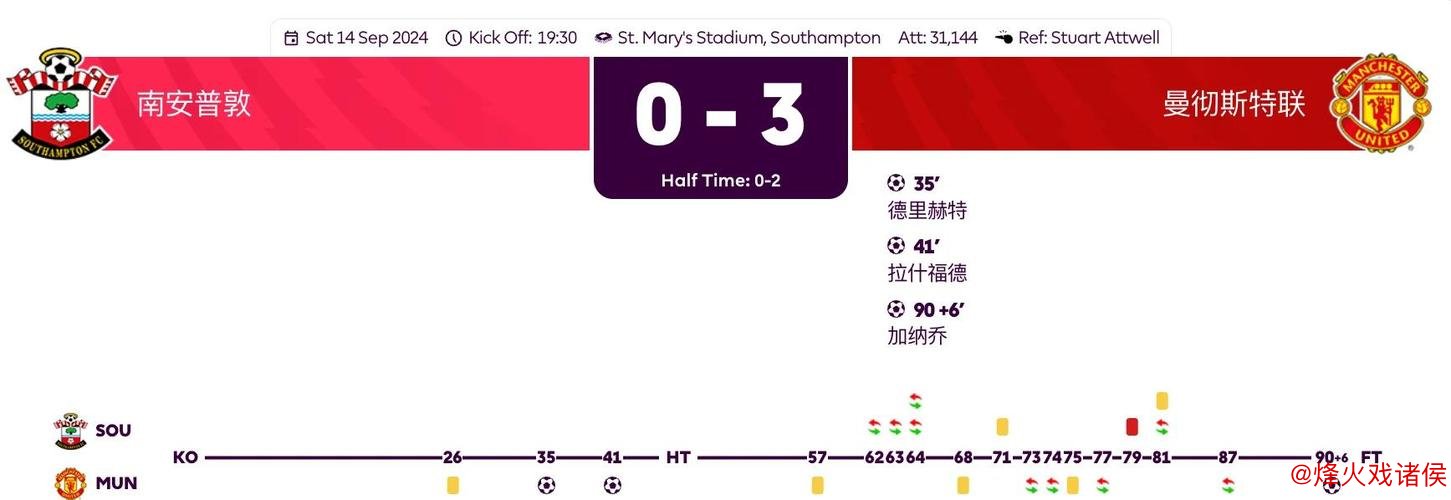Open the 南安普敦 team name link
The width and height of the screenshot is (1451, 500).
pos(194,104)
